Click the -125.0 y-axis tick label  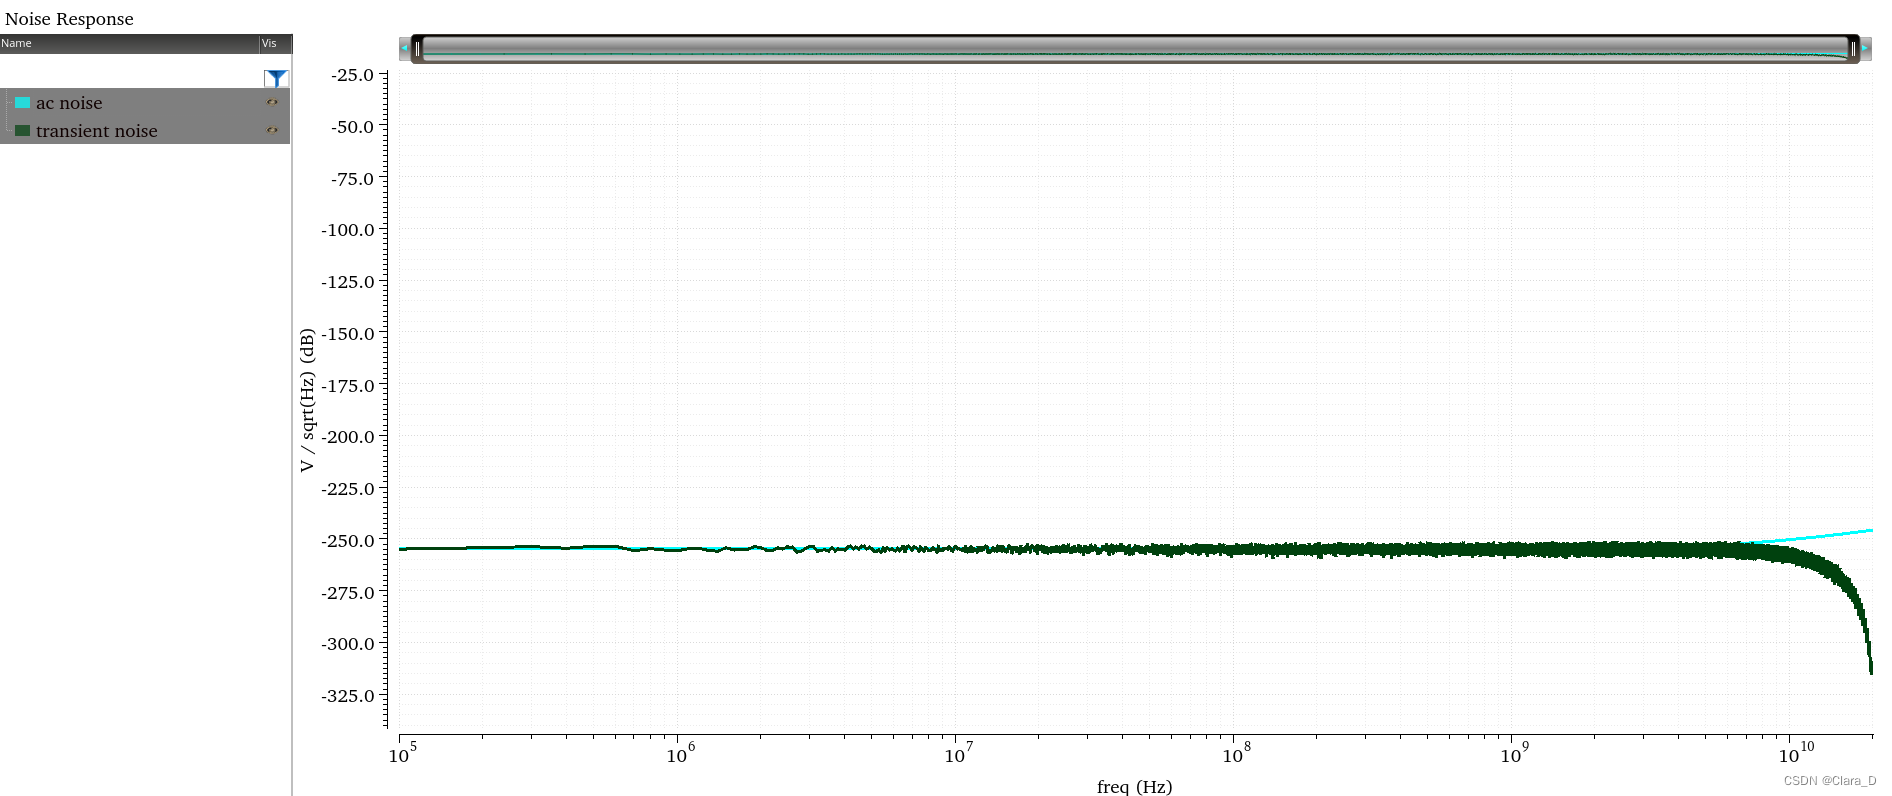(x=348, y=282)
